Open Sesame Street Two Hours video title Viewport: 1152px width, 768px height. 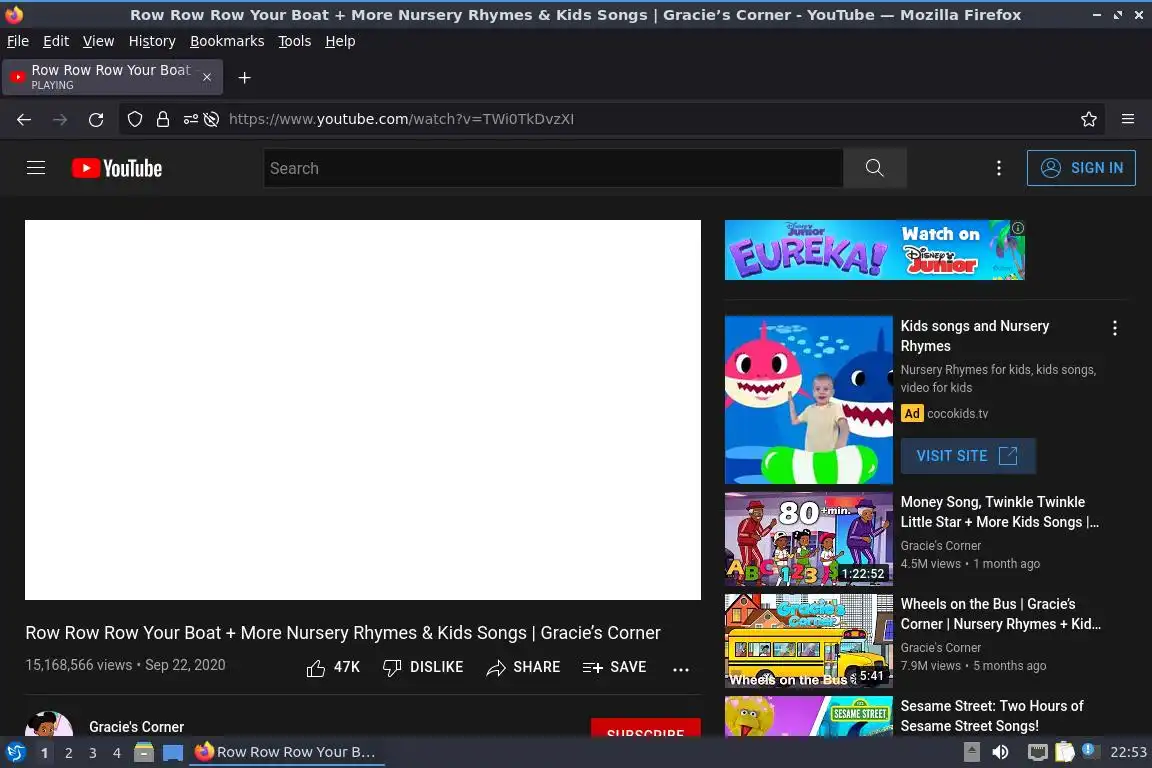pyautogui.click(x=991, y=716)
